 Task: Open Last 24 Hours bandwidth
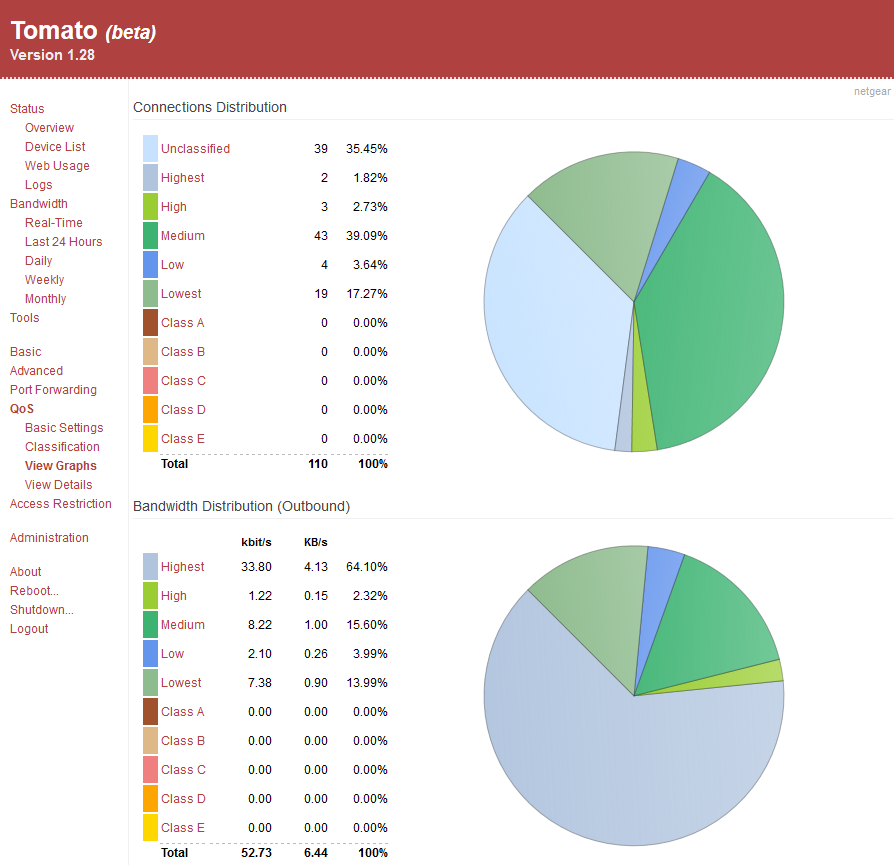(x=63, y=242)
